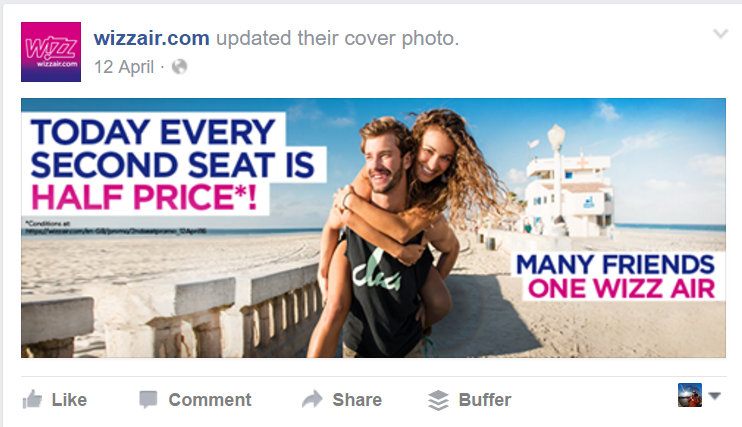The width and height of the screenshot is (742, 427).
Task: Open the wizzair.com page link
Action: 151,38
